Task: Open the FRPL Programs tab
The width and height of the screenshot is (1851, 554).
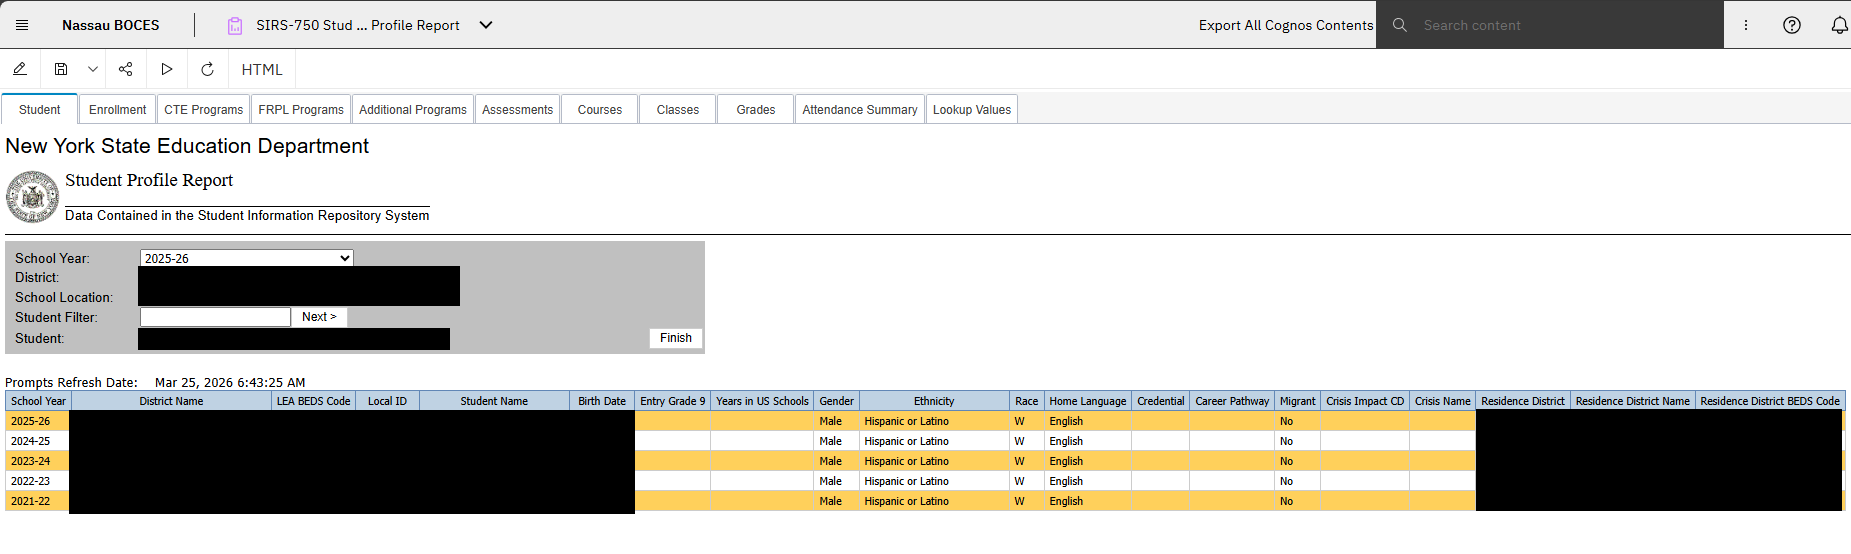Action: [301, 109]
